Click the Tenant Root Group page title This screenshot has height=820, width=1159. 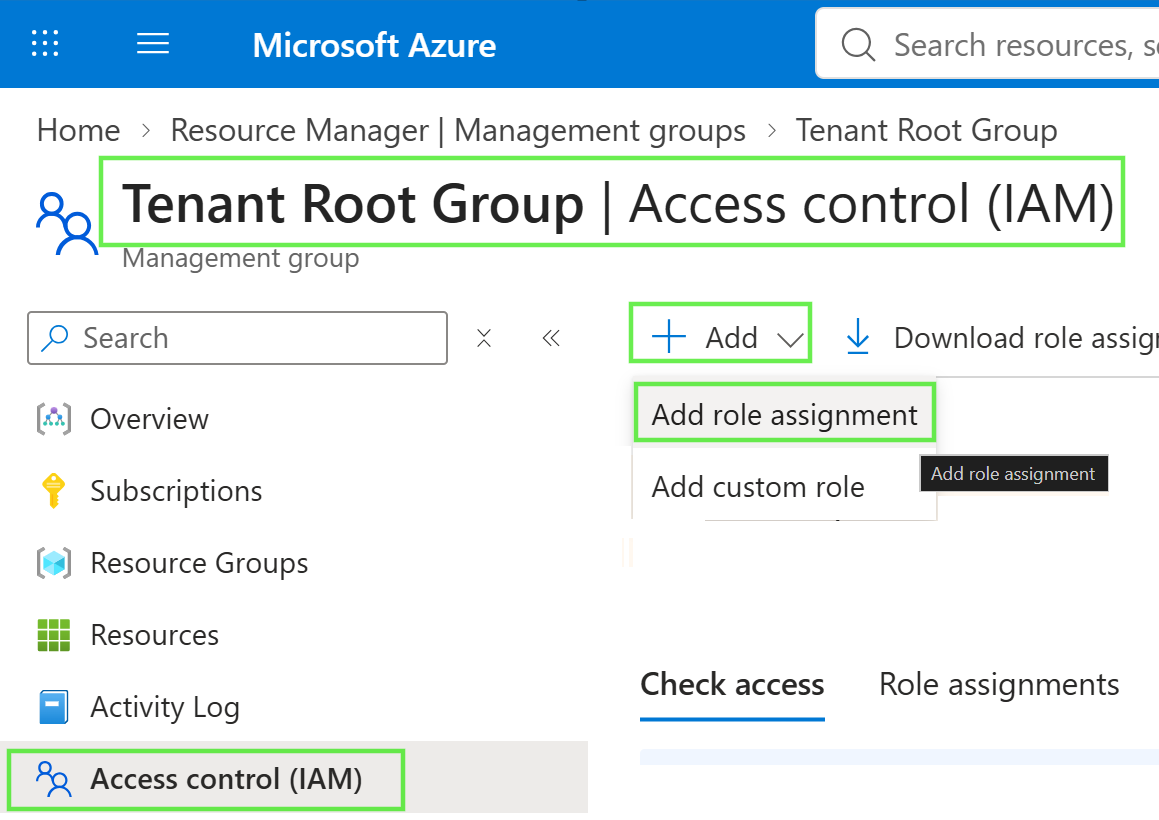pyautogui.click(x=353, y=203)
